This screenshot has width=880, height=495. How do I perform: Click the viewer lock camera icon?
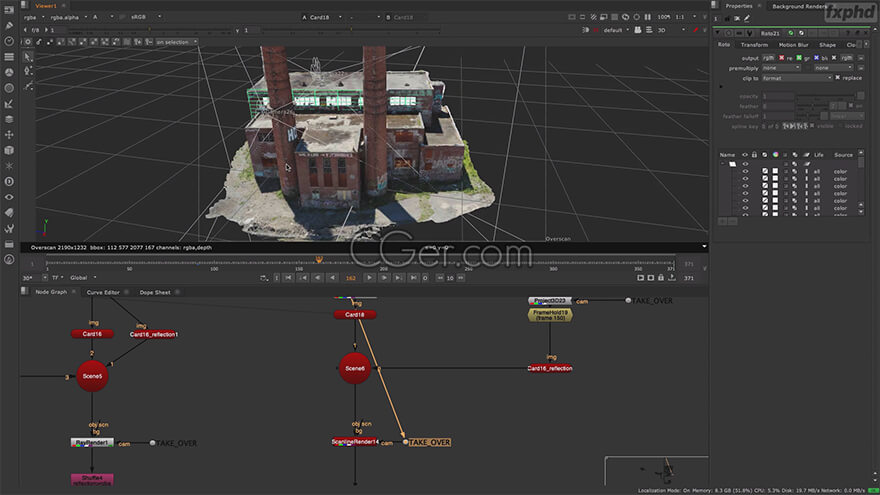pos(638,30)
